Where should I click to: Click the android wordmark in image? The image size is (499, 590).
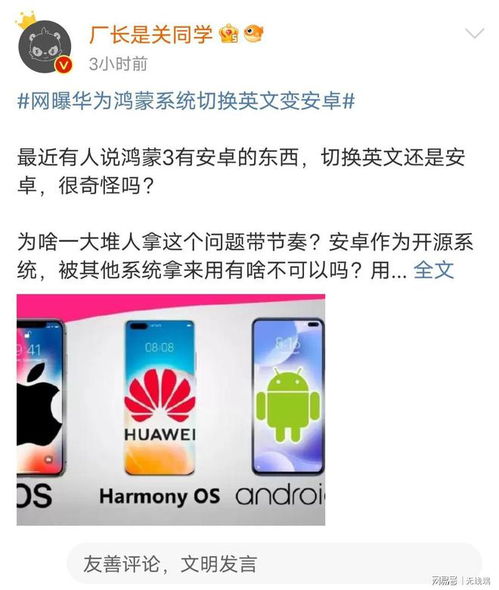280,494
